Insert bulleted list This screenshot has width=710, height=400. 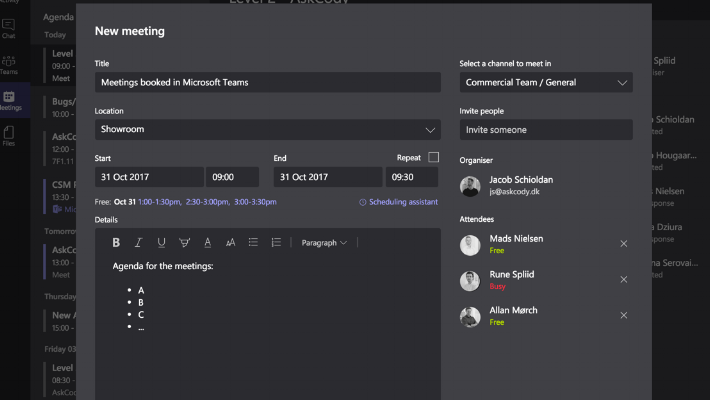(x=253, y=243)
